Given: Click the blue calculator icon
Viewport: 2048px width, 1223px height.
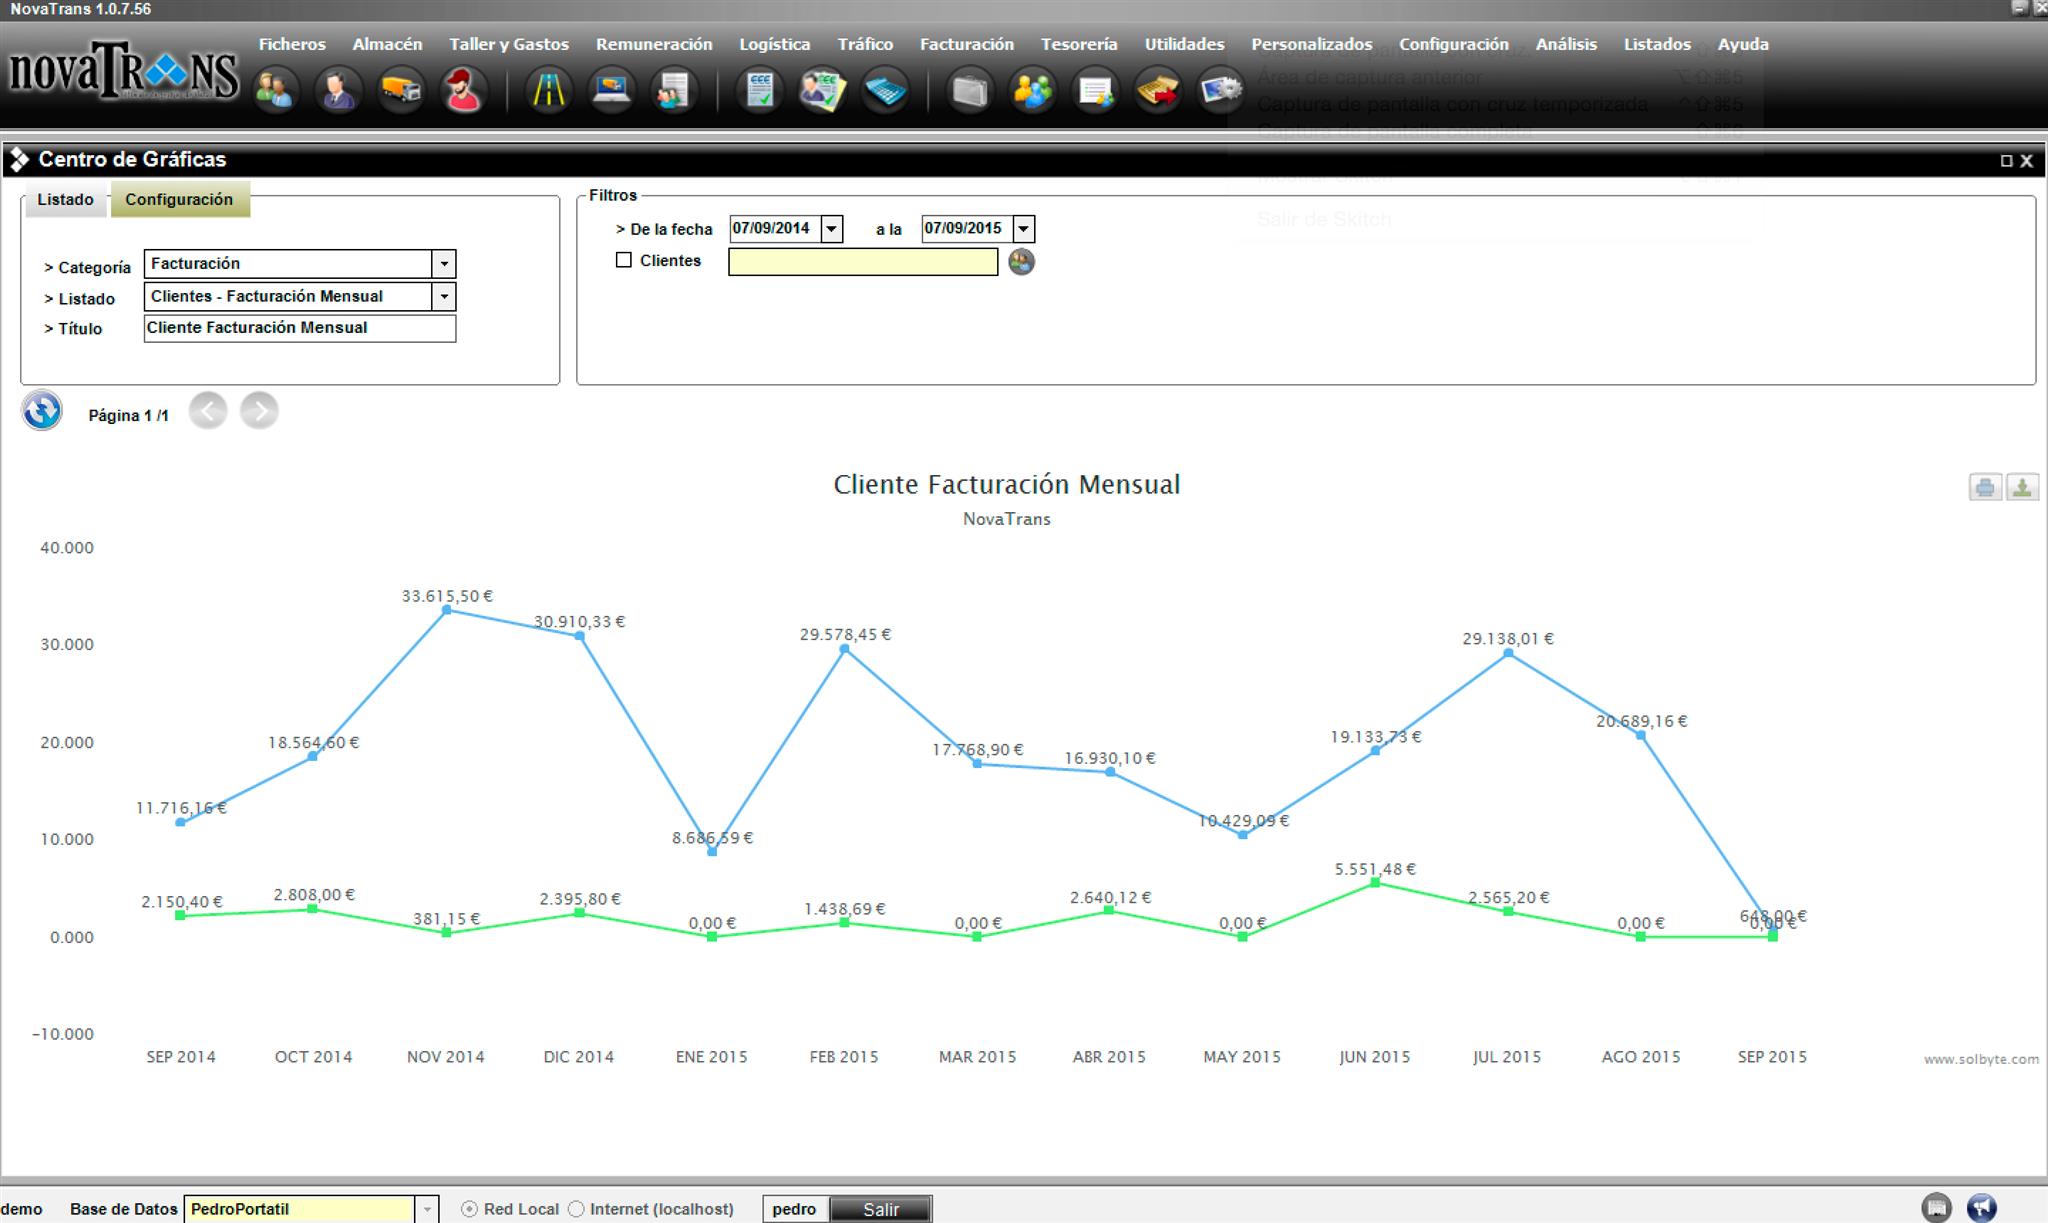Looking at the screenshot, I should click(x=886, y=91).
